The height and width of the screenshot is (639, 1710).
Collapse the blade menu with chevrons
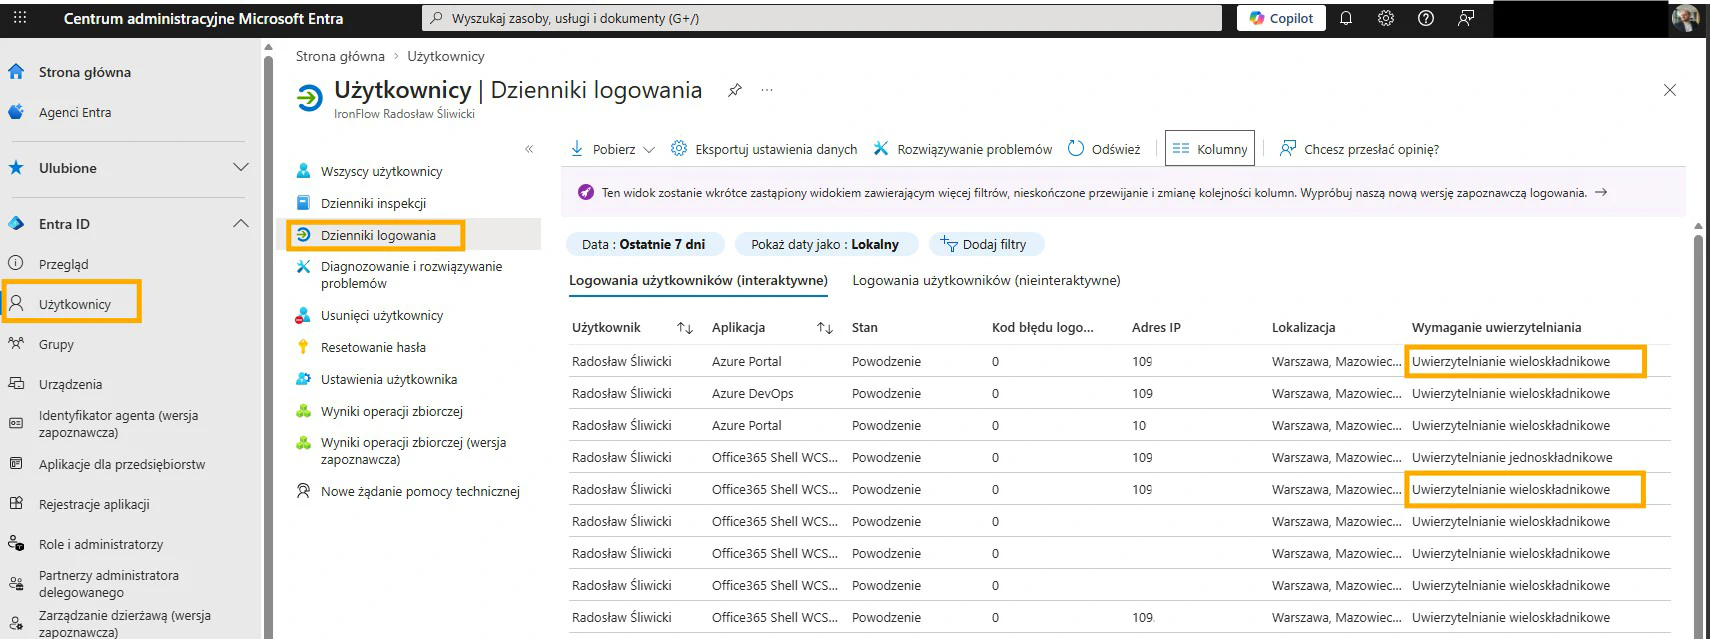pos(529,149)
